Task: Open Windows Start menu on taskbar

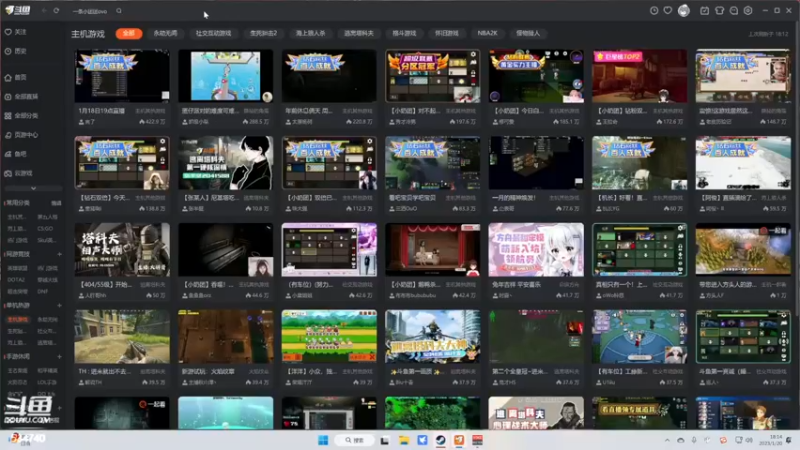Action: point(323,440)
